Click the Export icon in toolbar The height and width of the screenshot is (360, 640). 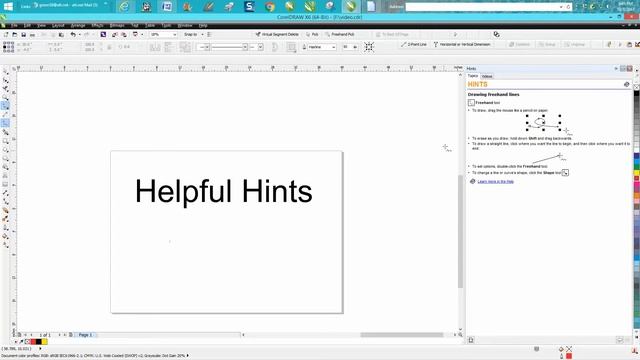[x=124, y=35]
